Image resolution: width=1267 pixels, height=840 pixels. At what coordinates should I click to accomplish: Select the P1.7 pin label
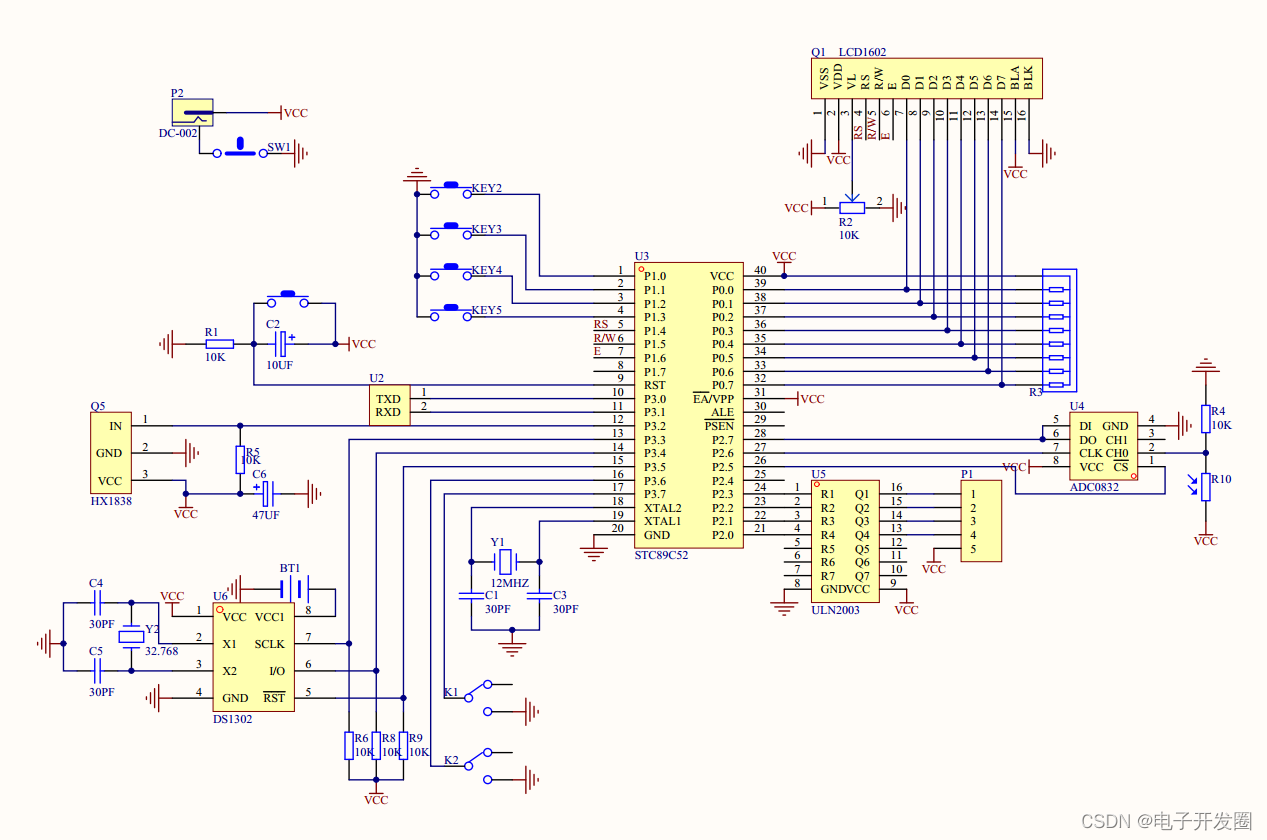click(655, 372)
